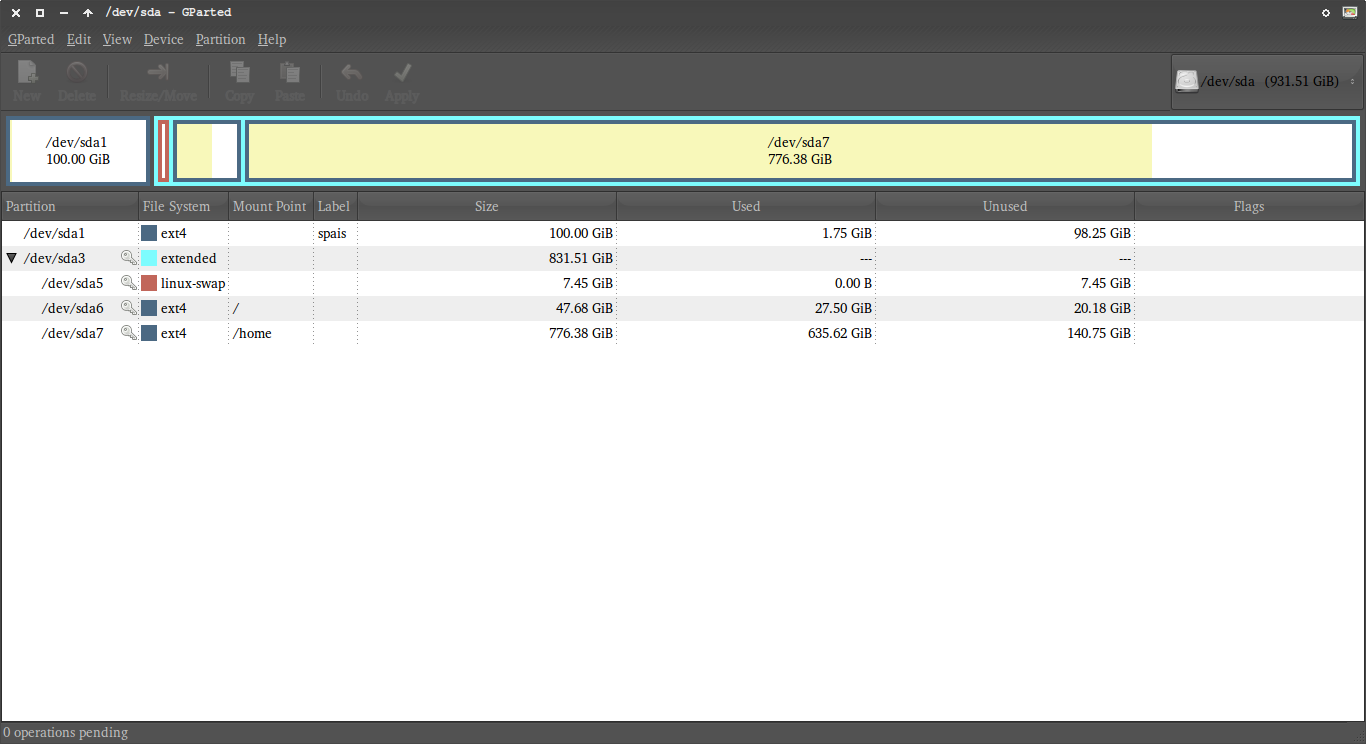
Task: Click the Delete partition toolbar icon
Action: [x=77, y=72]
